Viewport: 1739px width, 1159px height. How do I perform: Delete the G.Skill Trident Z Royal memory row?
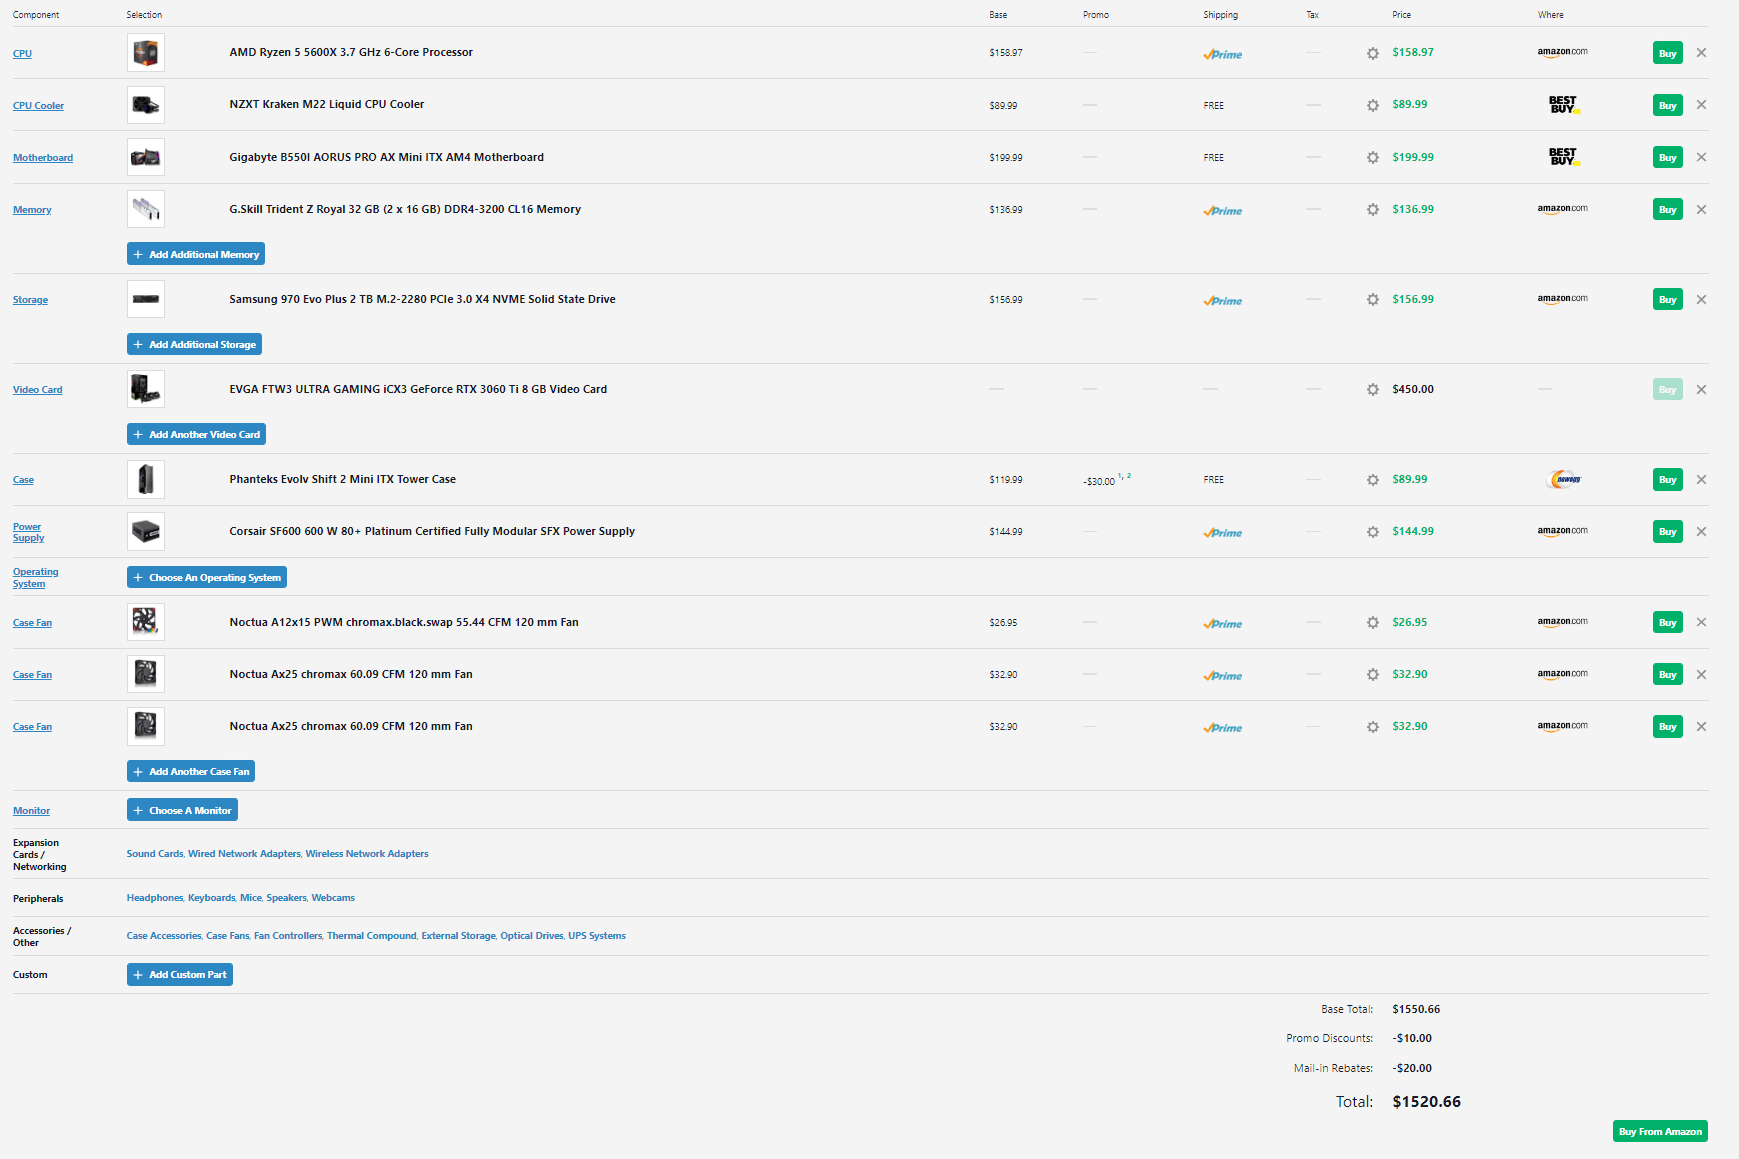click(1701, 209)
